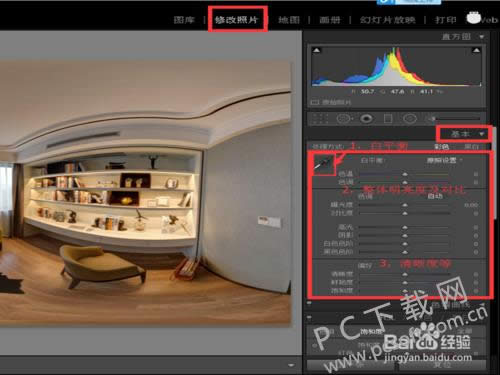Image resolution: width=500 pixels, height=375 pixels.
Task: Click the 高光 highlights slider handle
Action: pos(405,227)
